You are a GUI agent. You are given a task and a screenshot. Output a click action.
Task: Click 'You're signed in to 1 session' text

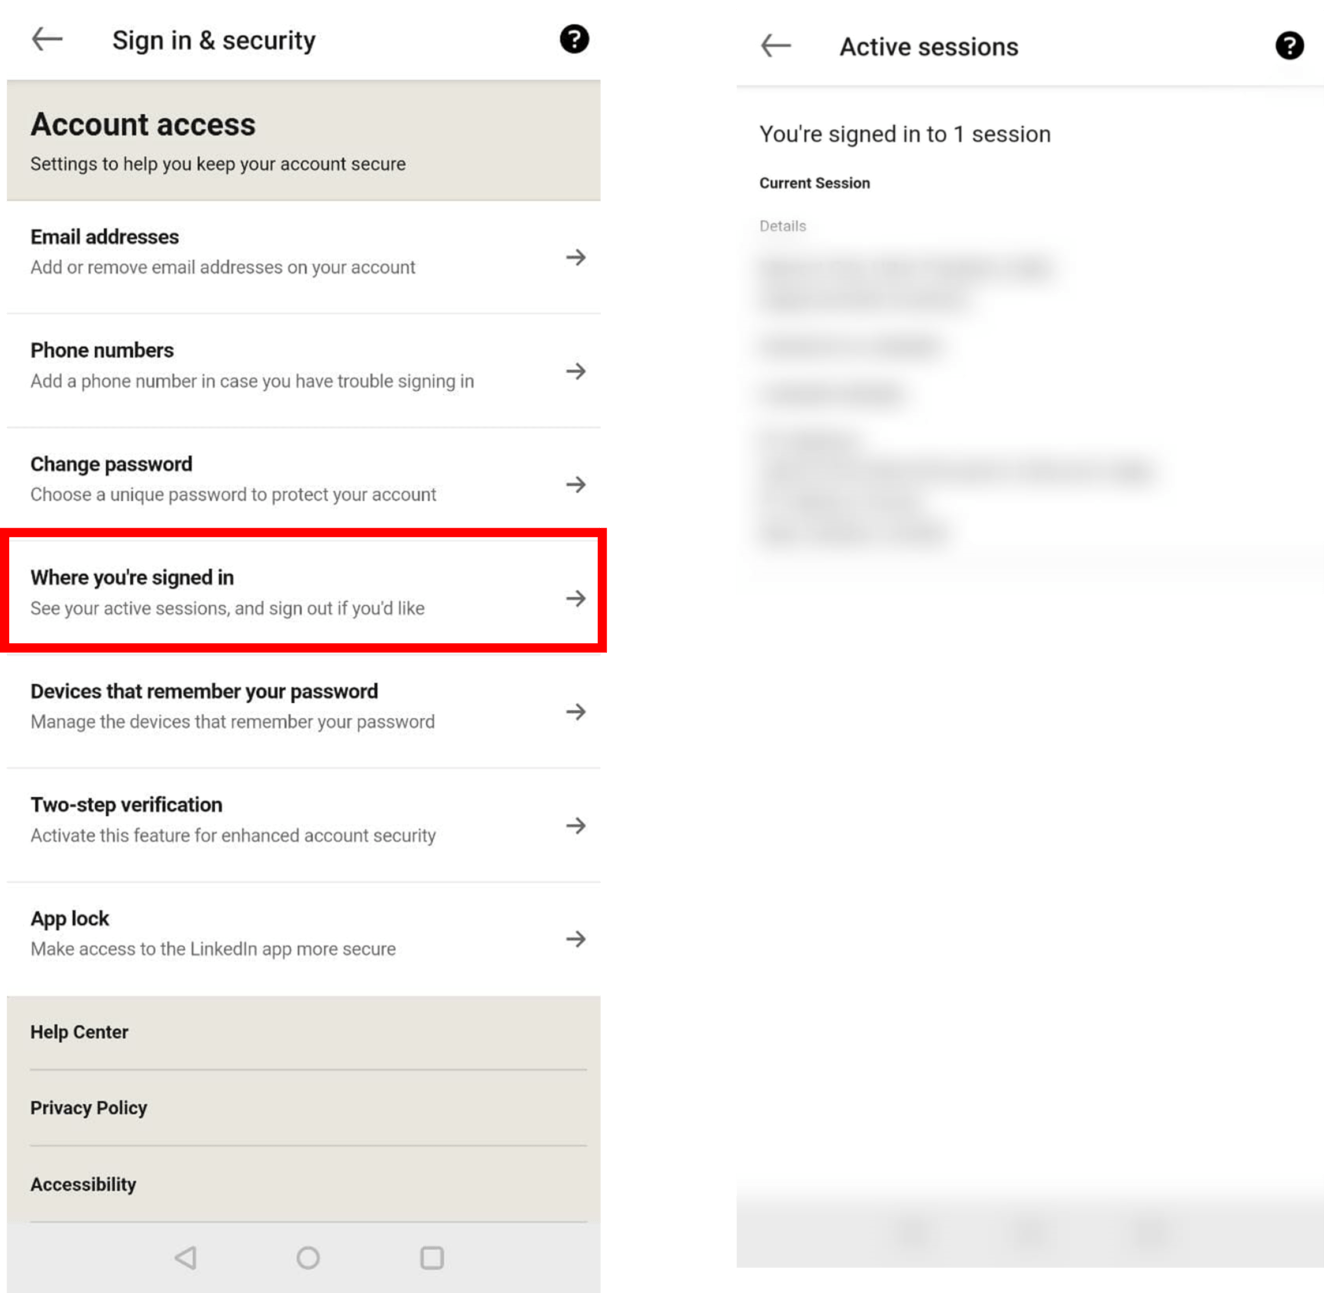pos(905,134)
